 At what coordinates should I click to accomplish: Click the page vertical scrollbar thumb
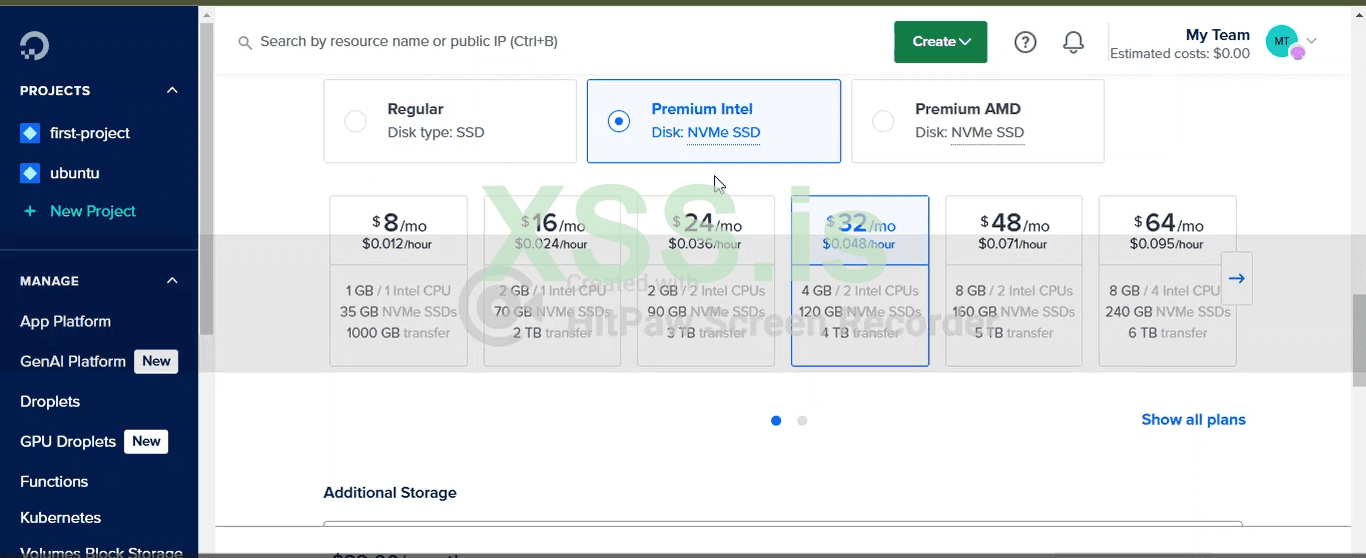point(1359,340)
